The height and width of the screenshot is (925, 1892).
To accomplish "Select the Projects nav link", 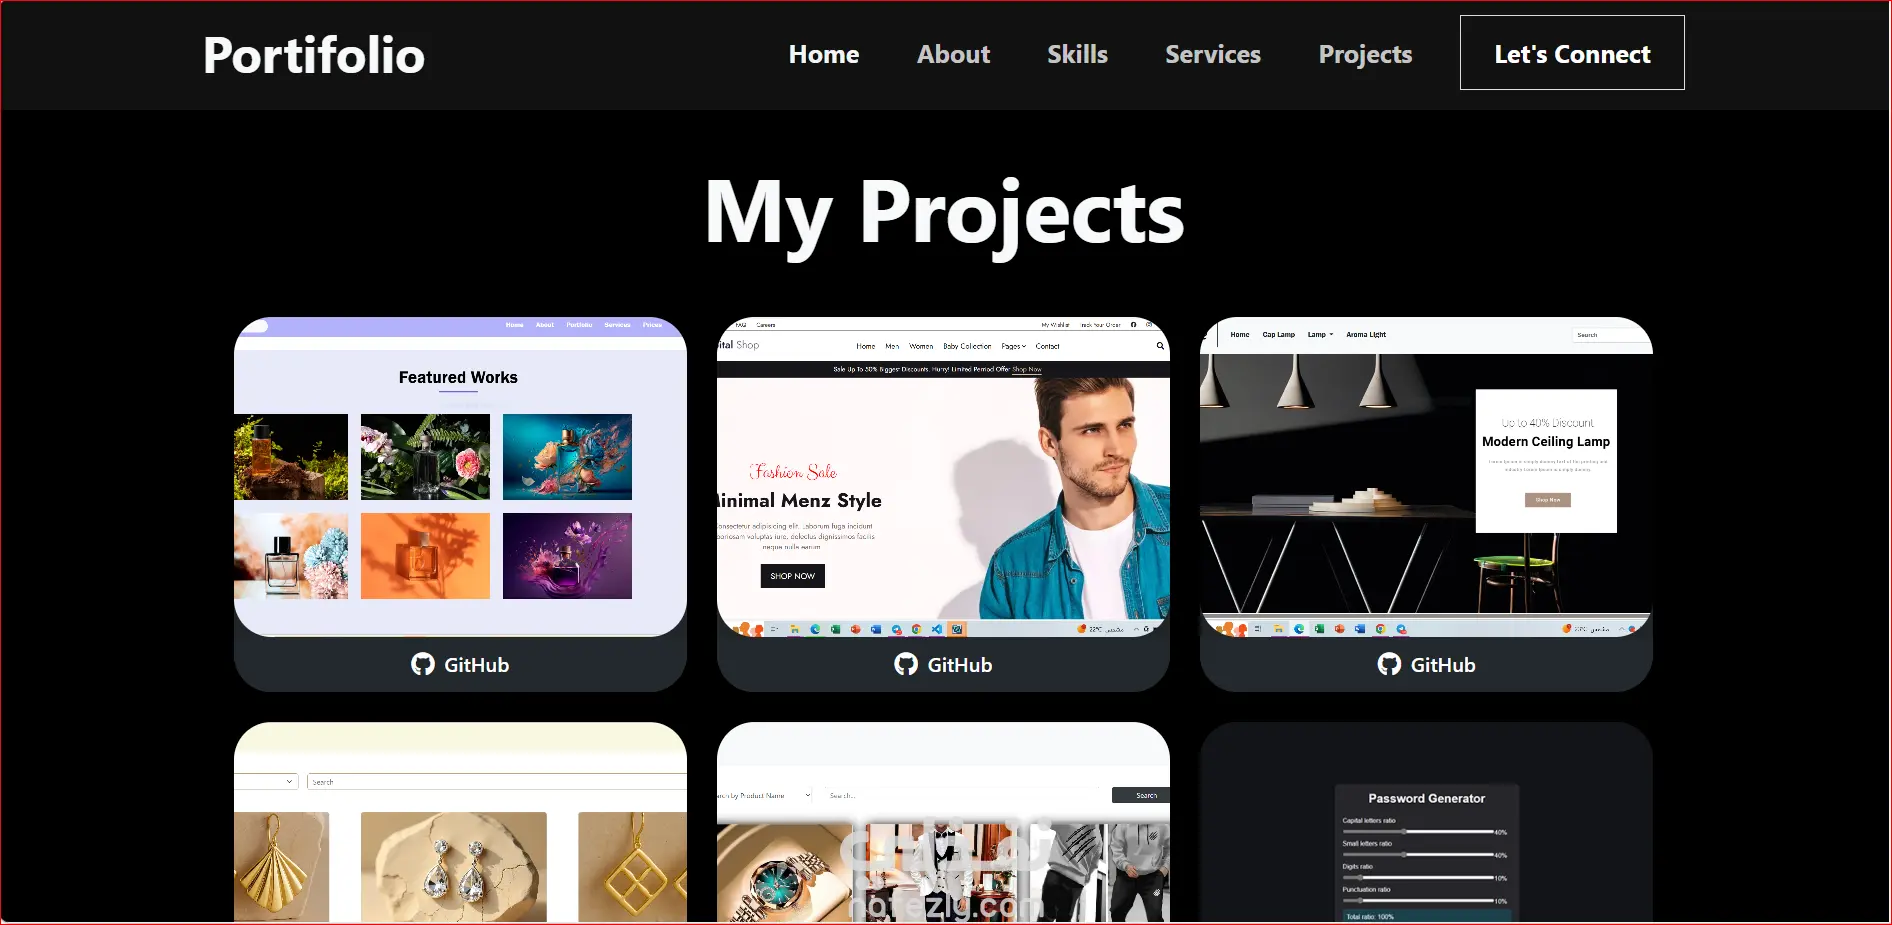I will click(x=1365, y=55).
